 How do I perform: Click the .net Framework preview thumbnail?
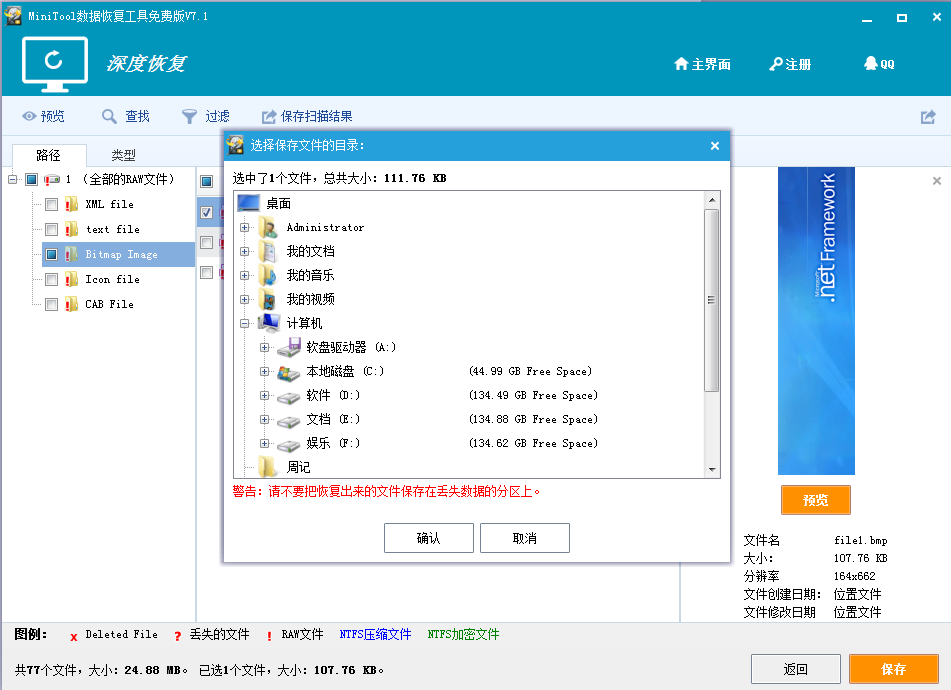click(816, 321)
